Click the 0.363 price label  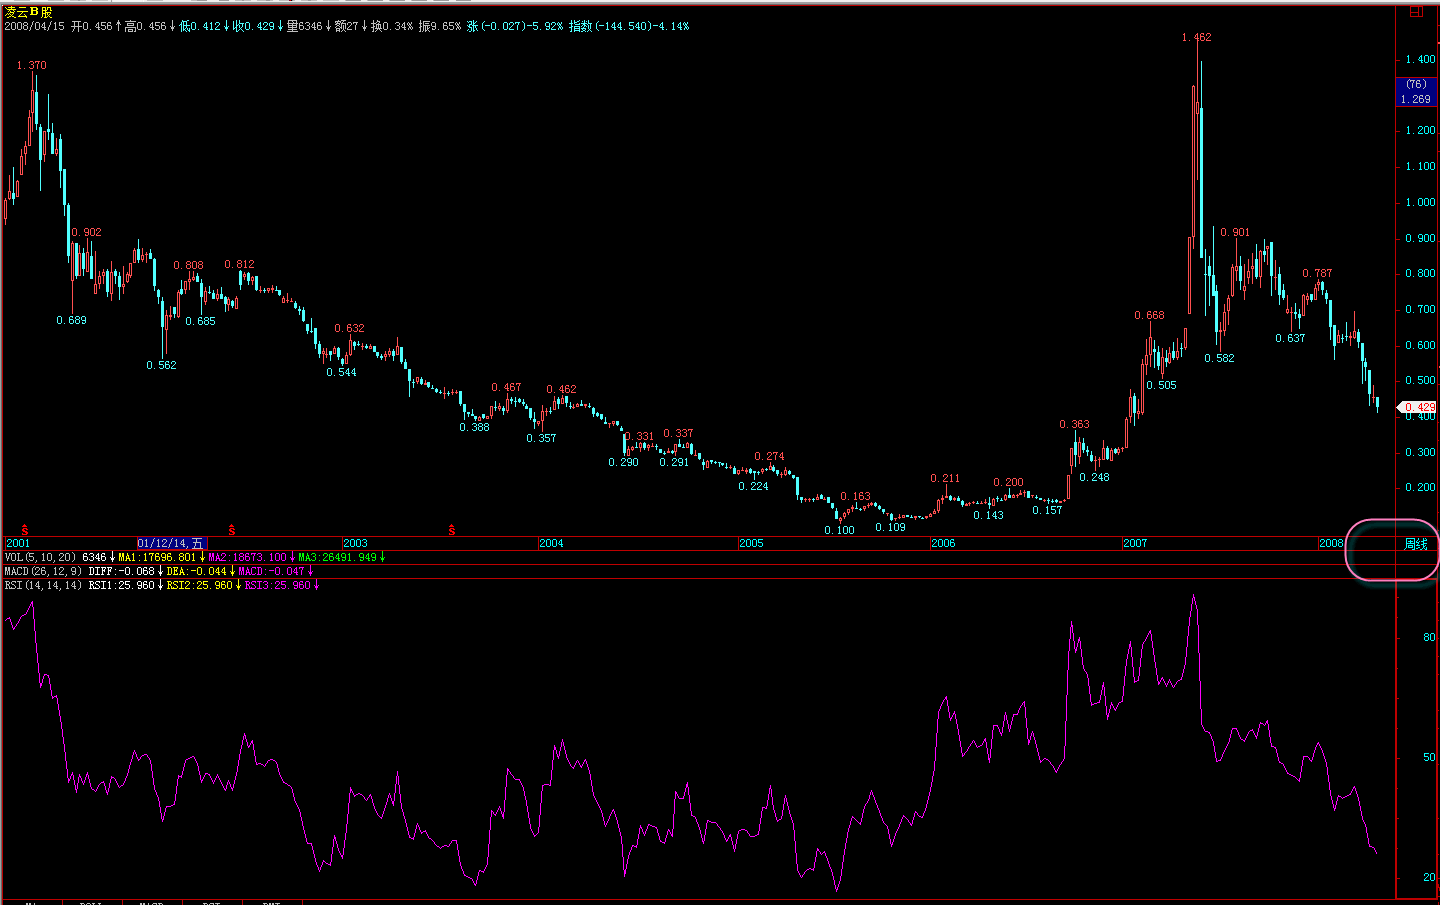point(1074,425)
